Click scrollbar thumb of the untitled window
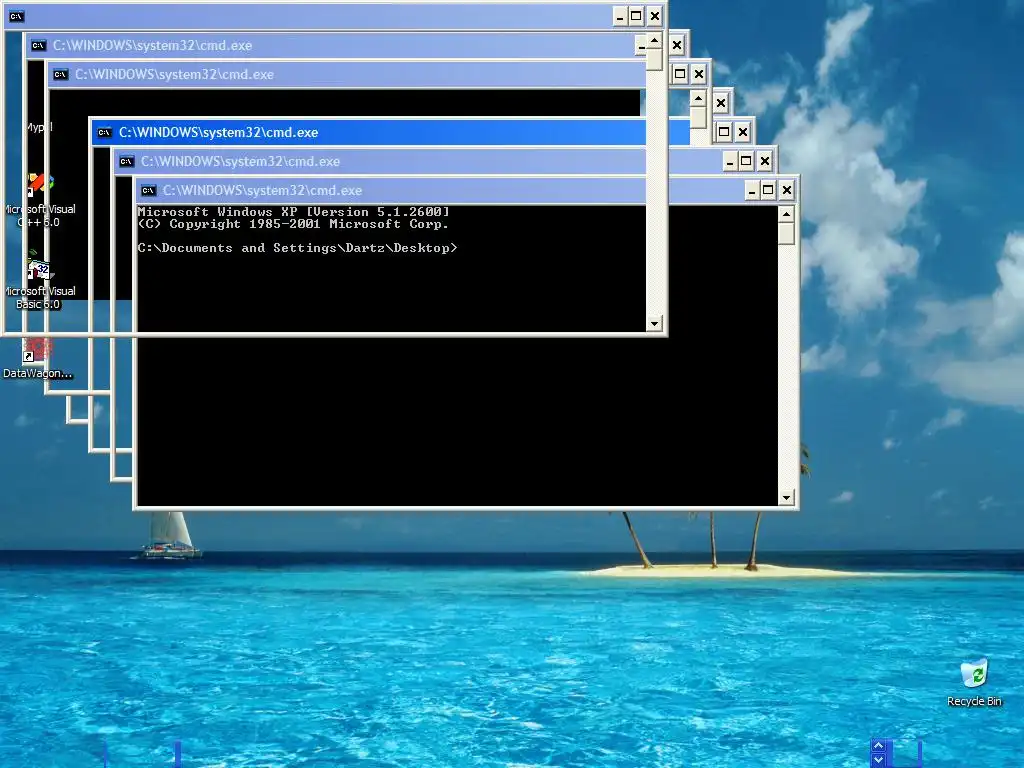Image resolution: width=1024 pixels, height=768 pixels. pyautogui.click(x=654, y=59)
